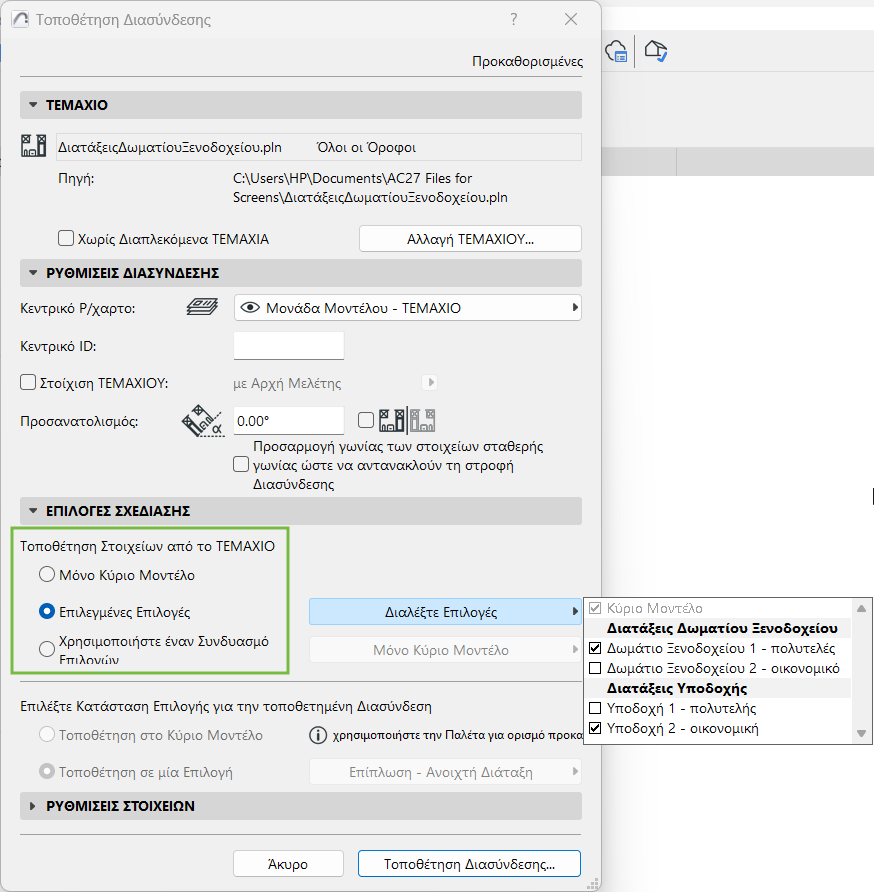Collapse the ΕΠΙΛΟΓΕΣ ΣΧΕΔΙΑΣΗΣ section
Screen dimensions: 874x892
point(33,511)
